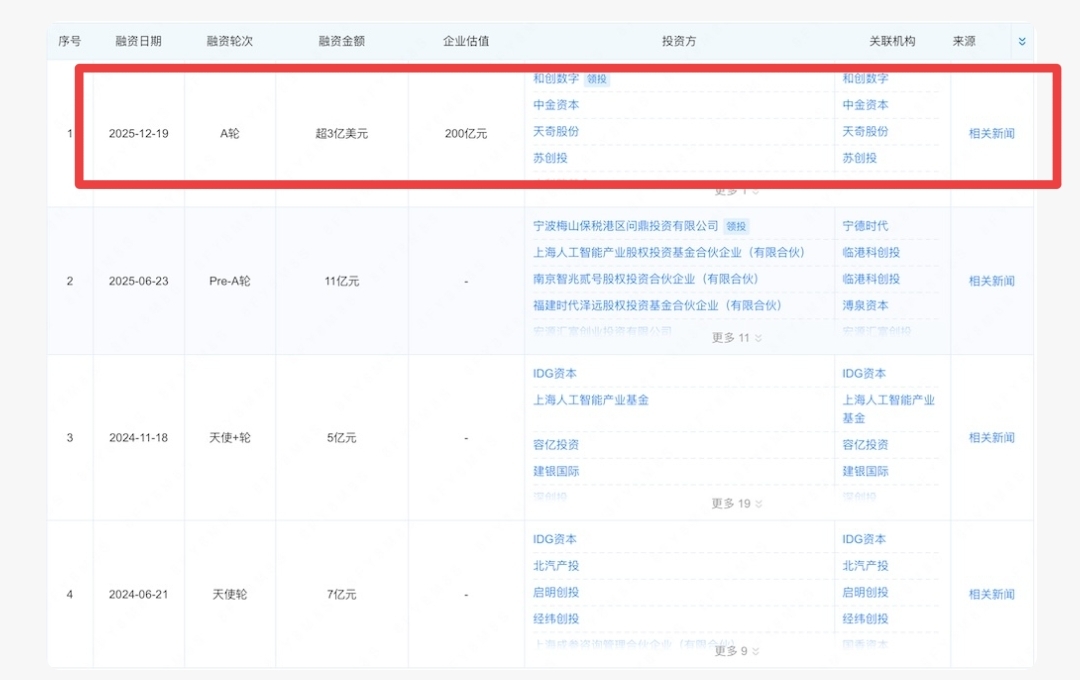Open 天奇股份 in 关联机构 column
The width and height of the screenshot is (1080, 680).
coord(865,131)
